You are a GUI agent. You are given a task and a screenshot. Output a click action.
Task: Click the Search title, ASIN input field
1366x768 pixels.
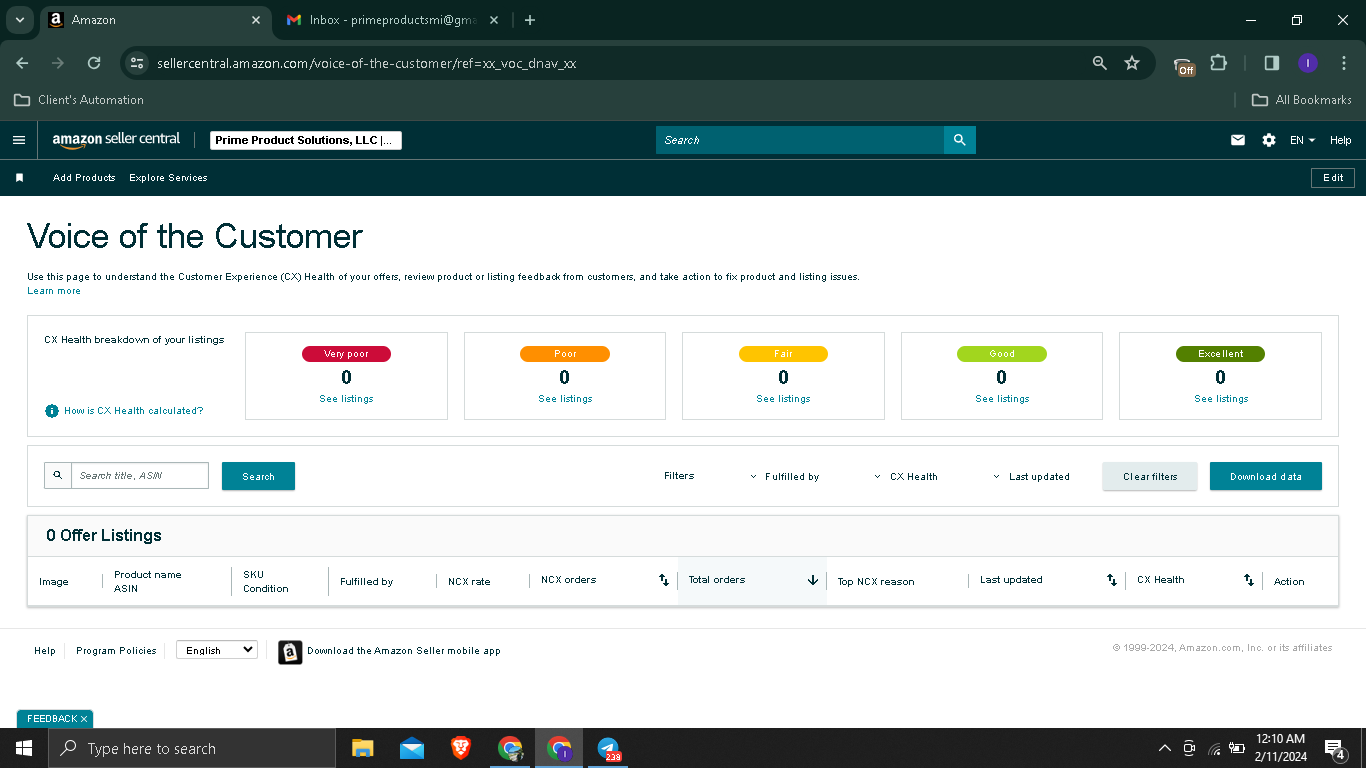[x=140, y=475]
